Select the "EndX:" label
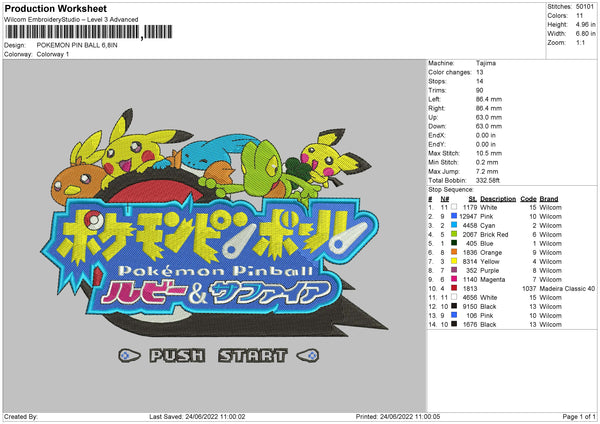This screenshot has height=424, width=600. (437, 135)
